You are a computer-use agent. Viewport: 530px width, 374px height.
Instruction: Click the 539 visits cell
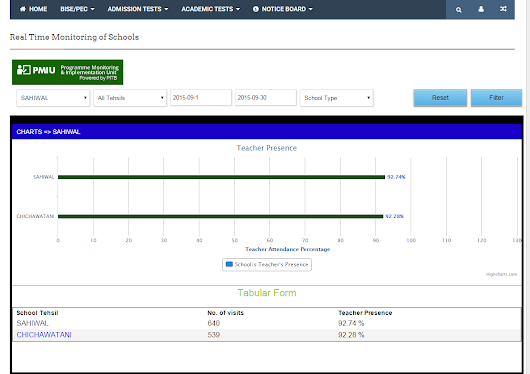coord(214,335)
